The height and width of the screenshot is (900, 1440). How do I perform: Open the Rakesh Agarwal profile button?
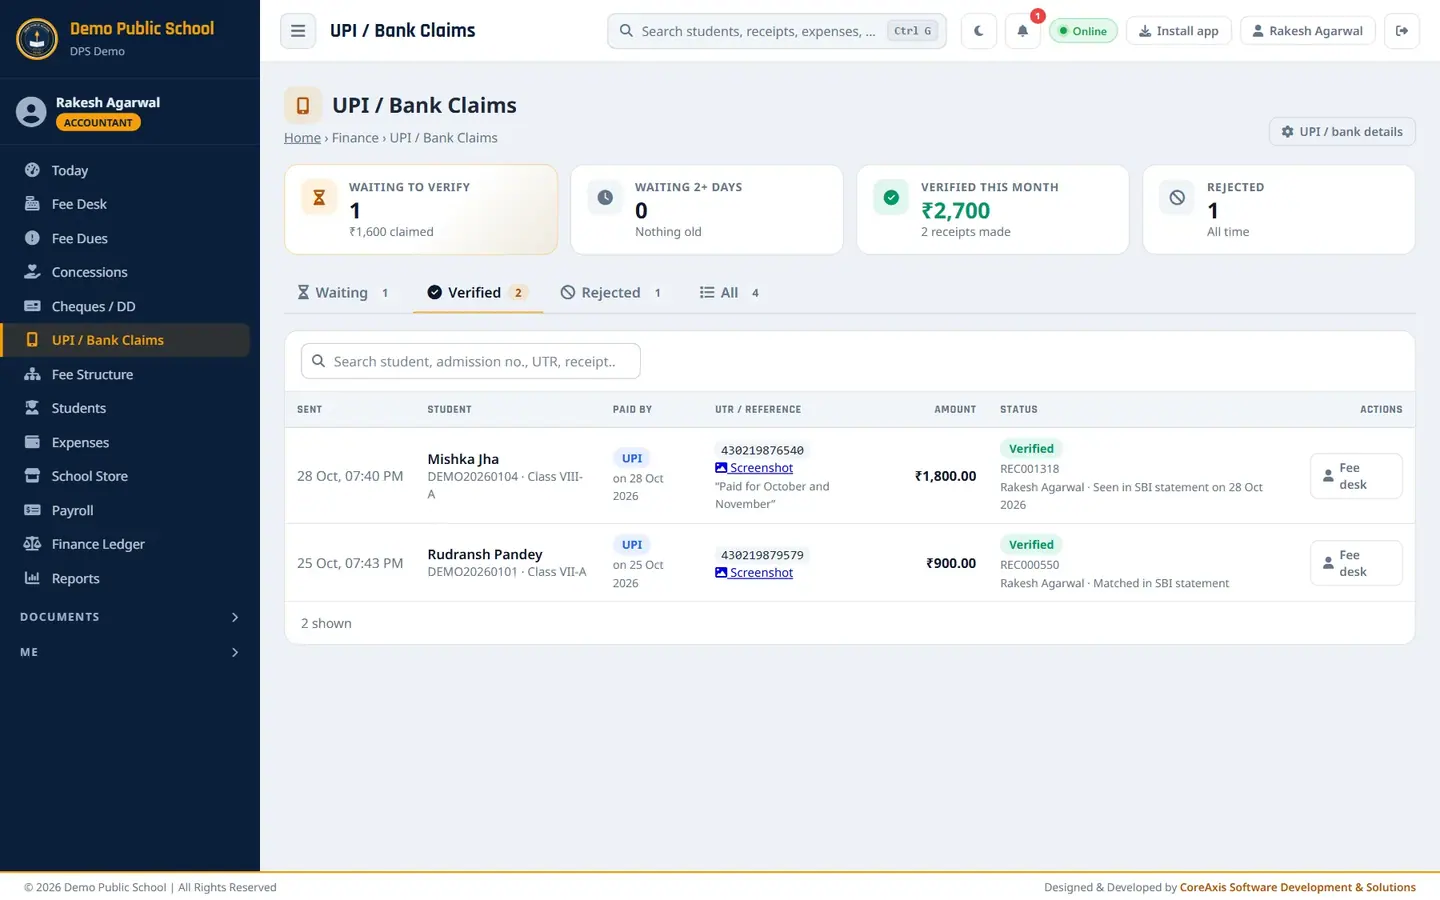1308,31
